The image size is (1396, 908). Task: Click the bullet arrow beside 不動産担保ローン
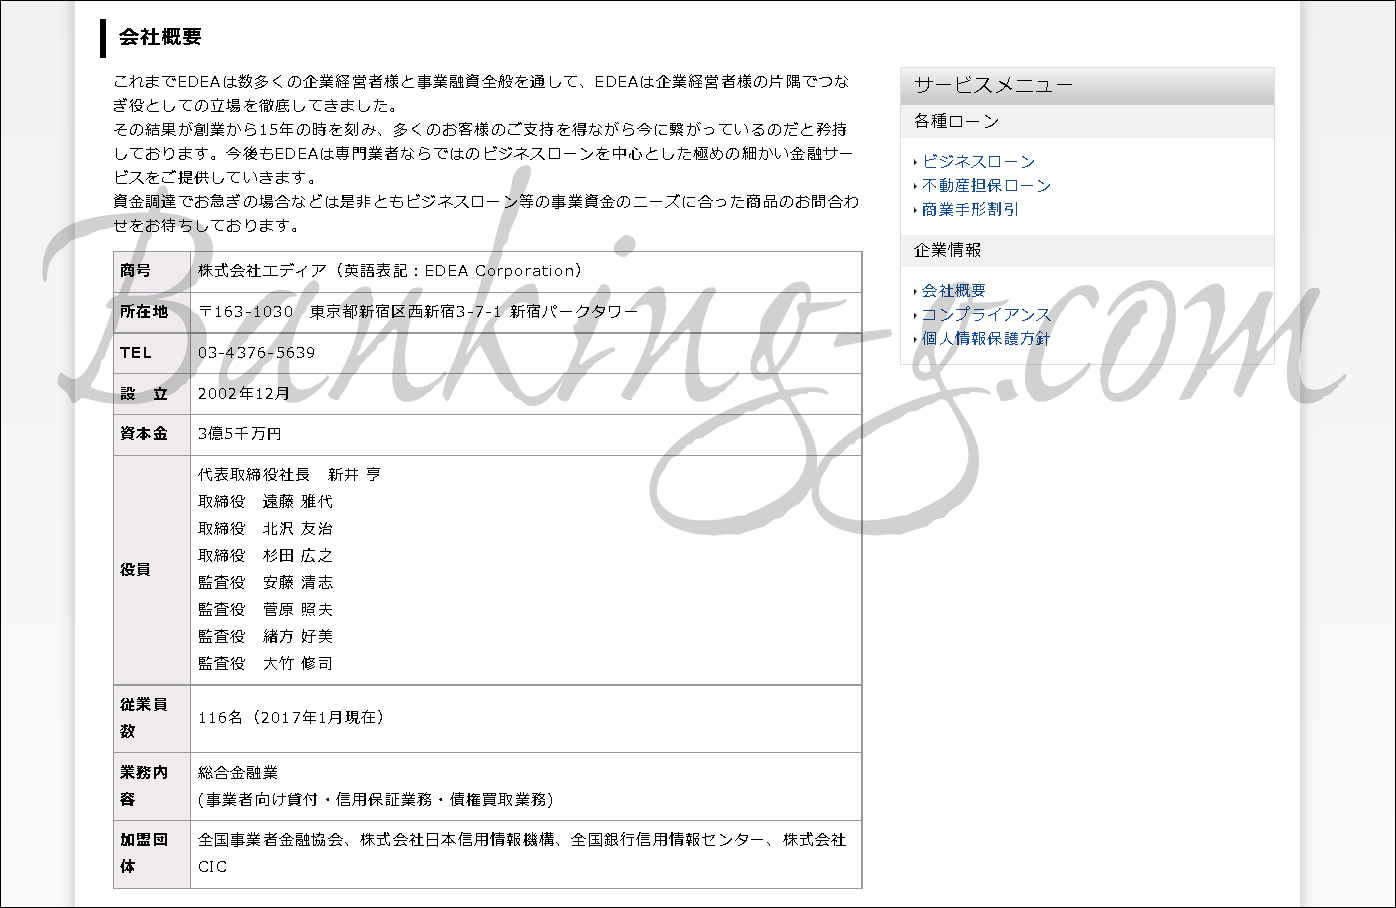pyautogui.click(x=915, y=186)
